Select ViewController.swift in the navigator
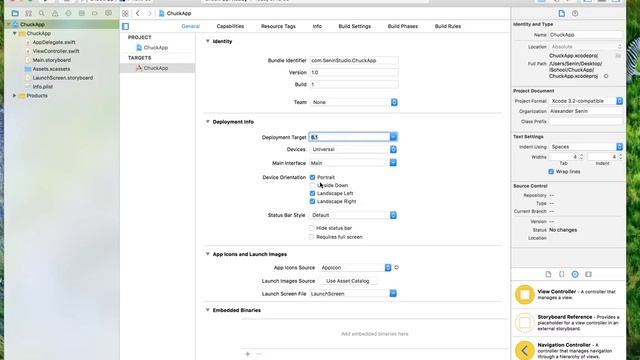 [x=56, y=51]
